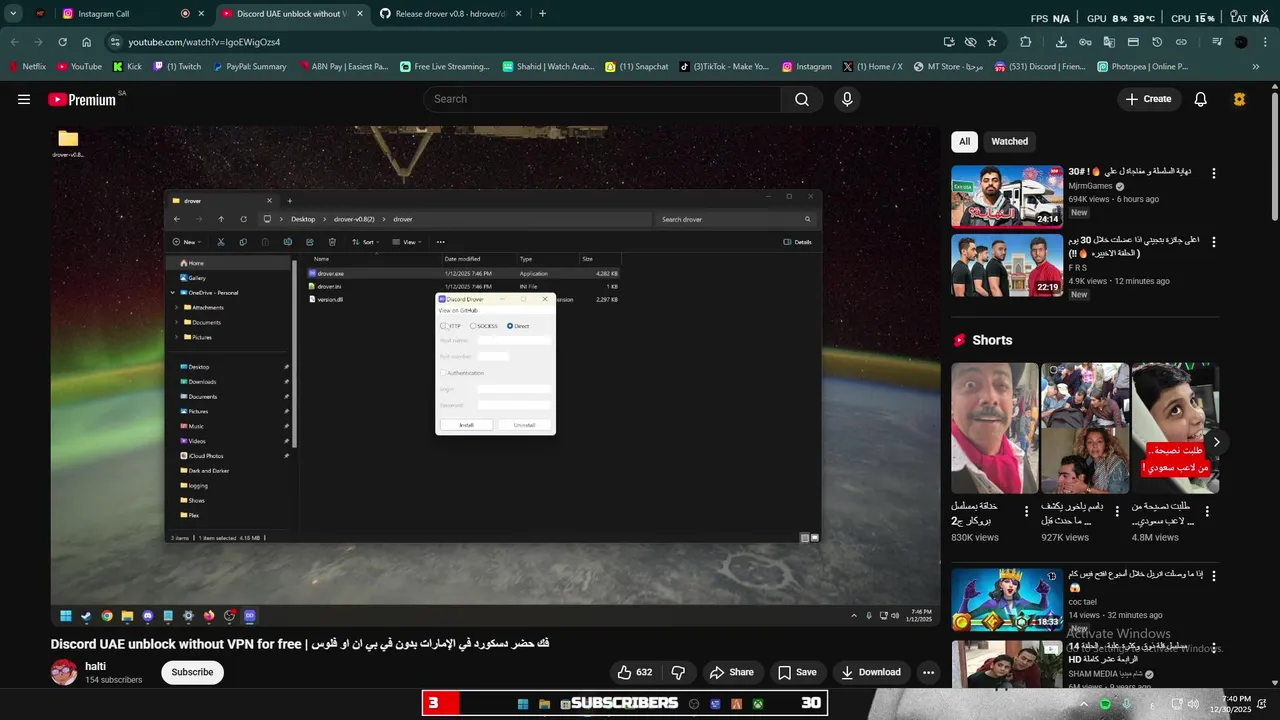
Task: Expand the hidden bookmarks overflow chevron
Action: (x=1256, y=67)
